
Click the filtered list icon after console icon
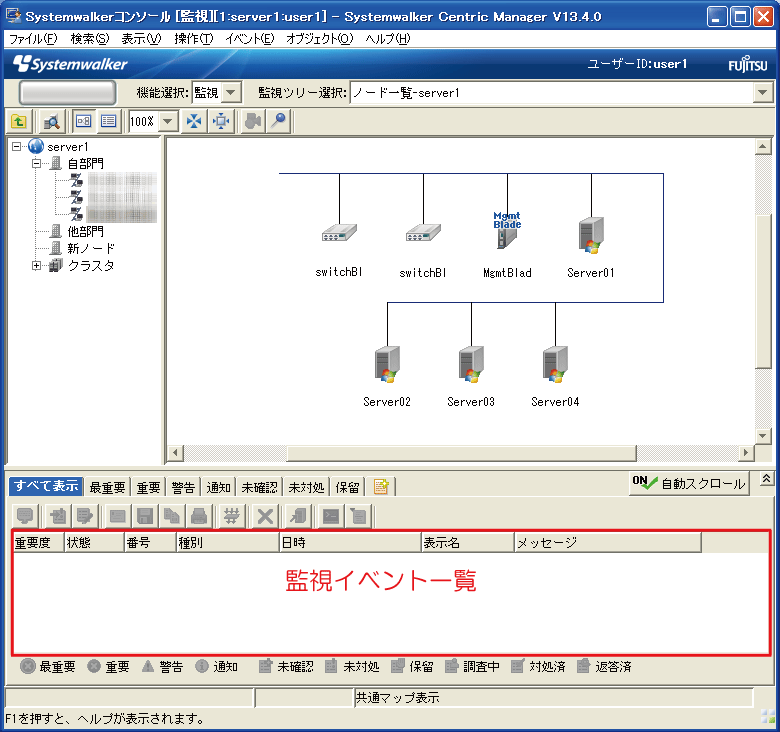tap(358, 516)
